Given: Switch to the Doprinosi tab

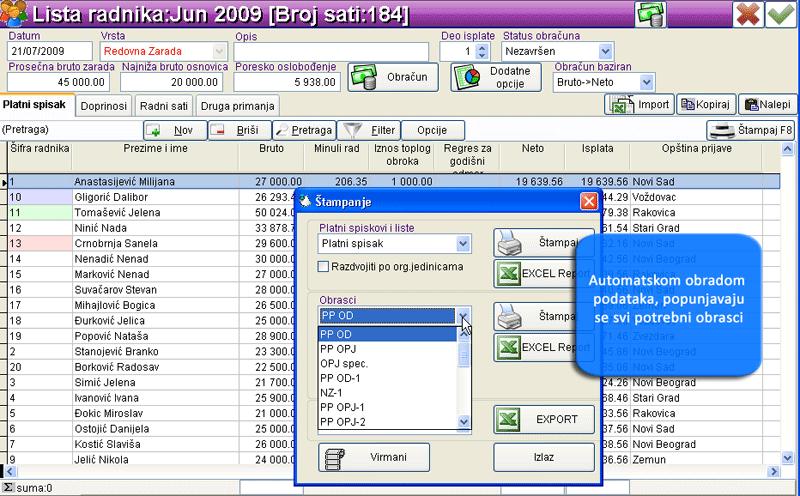Looking at the screenshot, I should click(102, 105).
